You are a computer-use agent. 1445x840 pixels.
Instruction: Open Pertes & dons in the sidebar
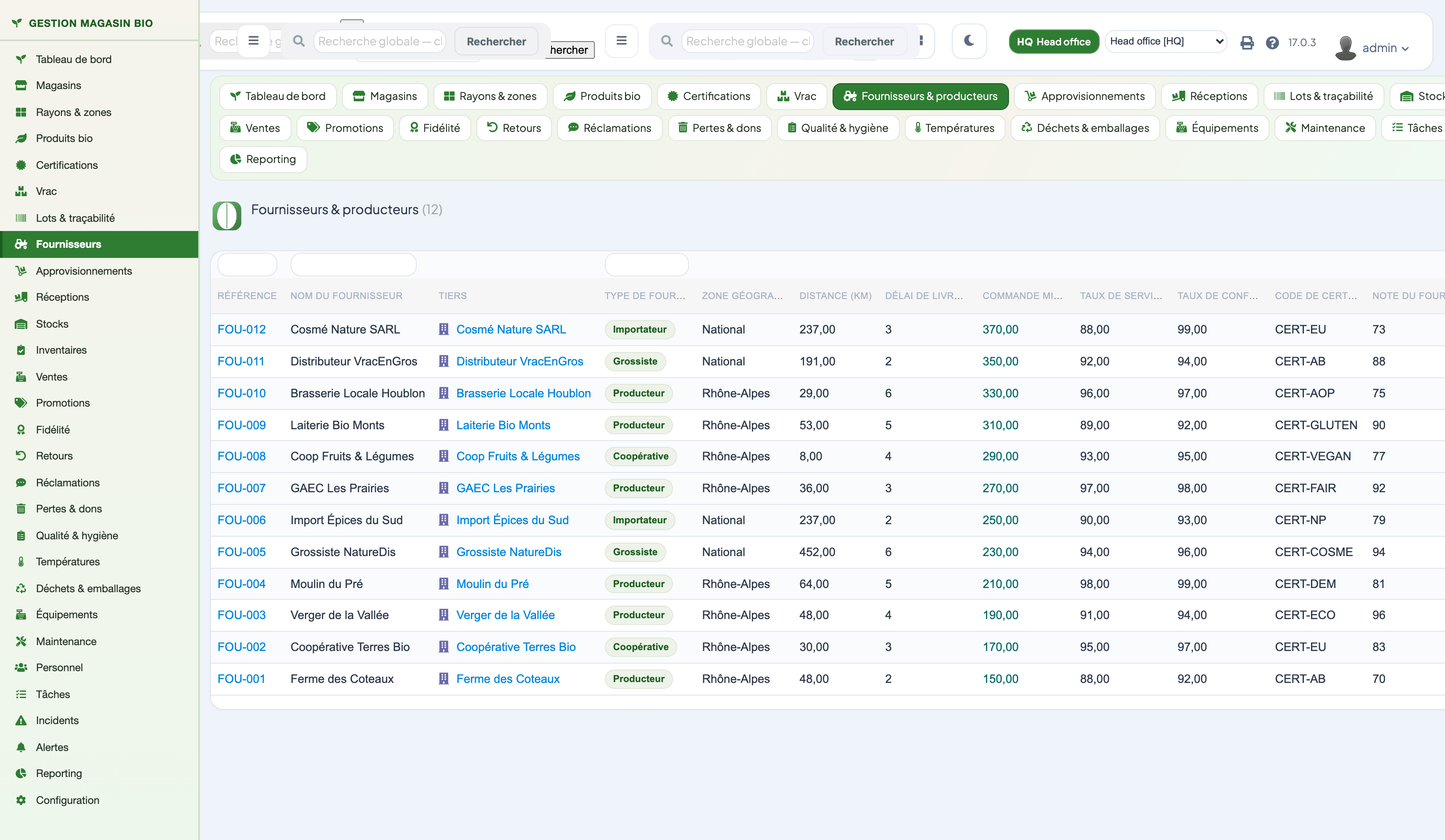click(99, 509)
